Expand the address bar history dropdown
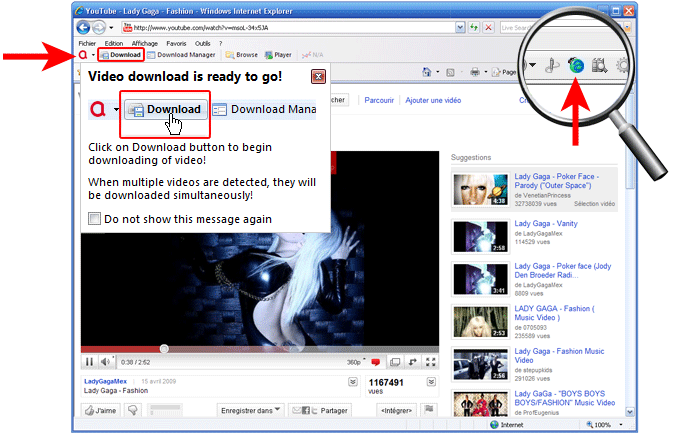This screenshot has width=674, height=435. [x=460, y=28]
